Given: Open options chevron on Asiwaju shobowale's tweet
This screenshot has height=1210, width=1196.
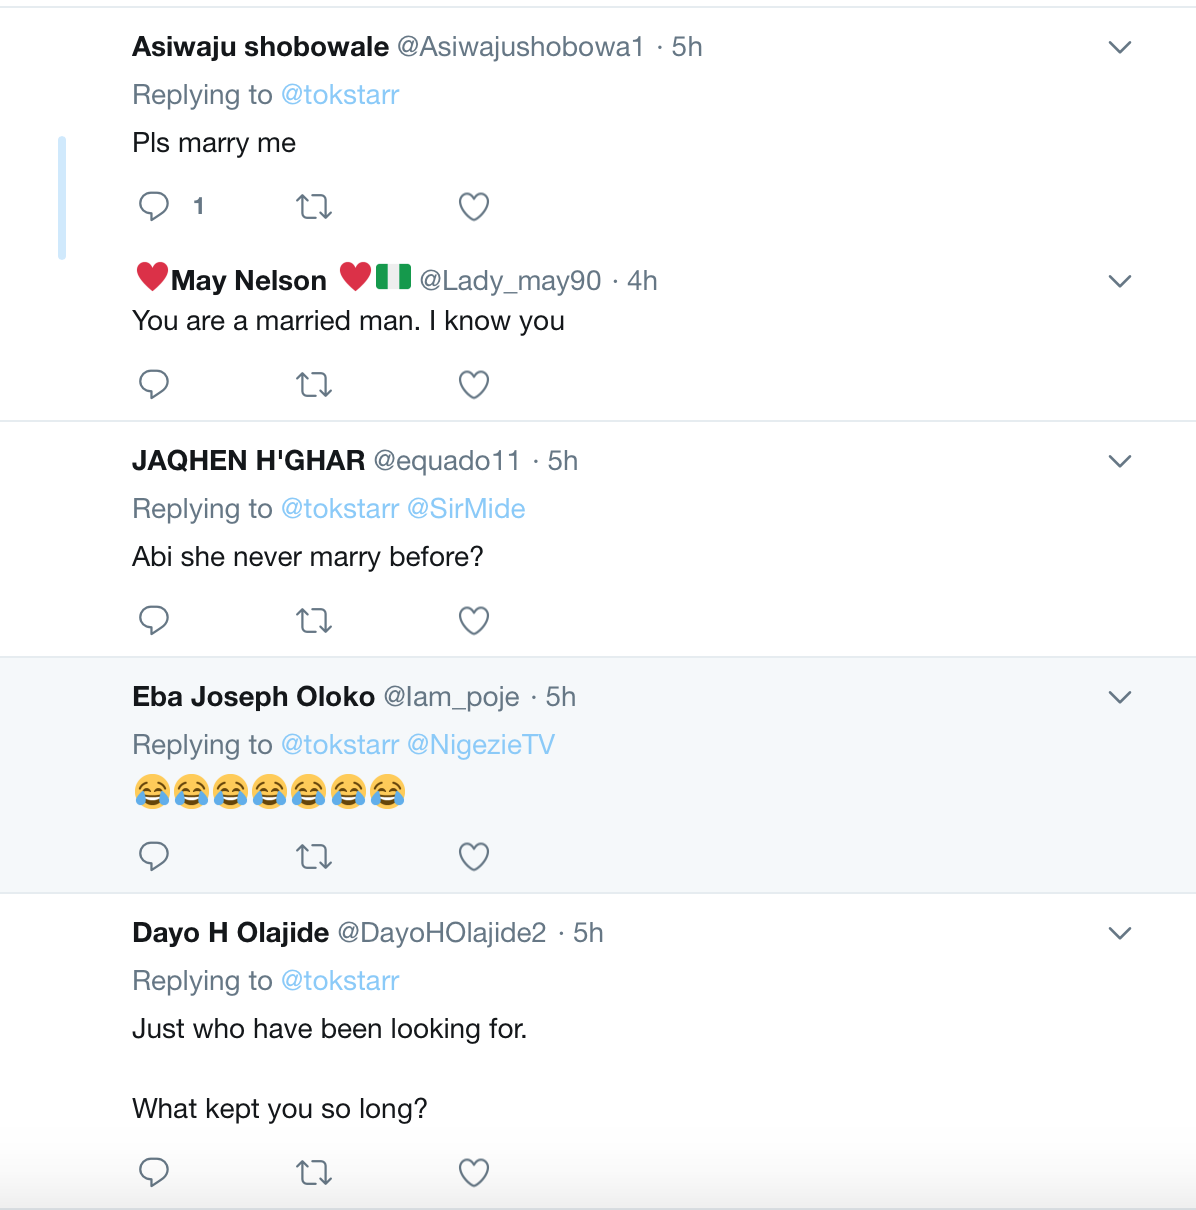Looking at the screenshot, I should pos(1120,47).
